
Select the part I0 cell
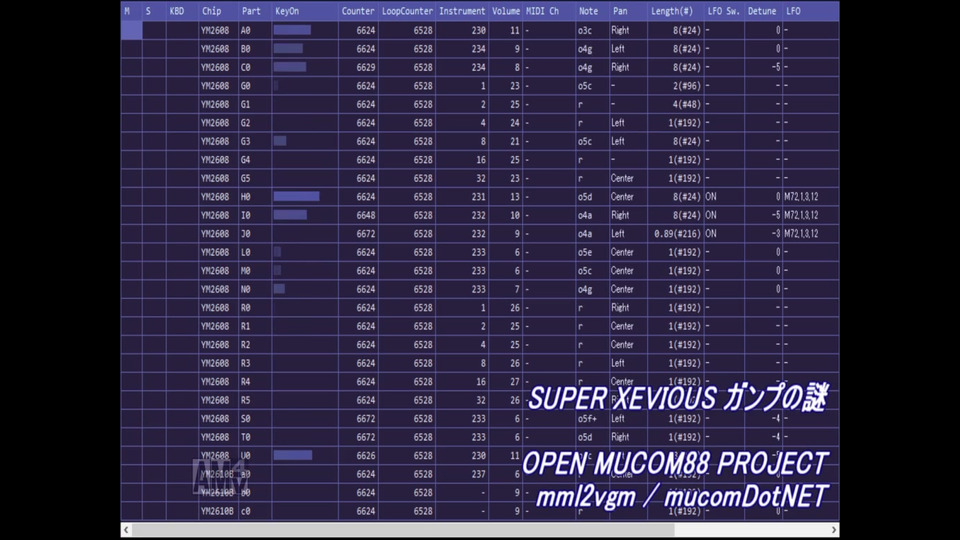coord(255,215)
